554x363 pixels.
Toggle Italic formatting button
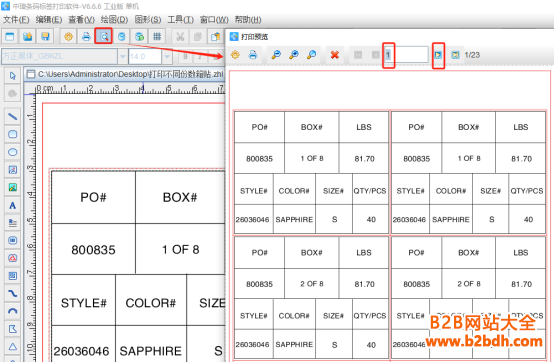tap(200, 57)
